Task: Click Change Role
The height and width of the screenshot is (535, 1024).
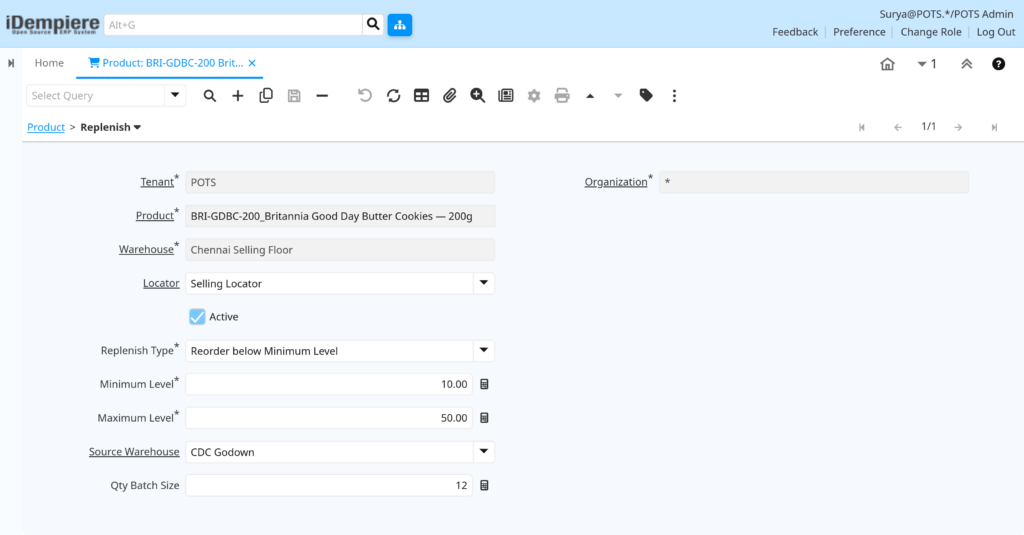Action: click(931, 32)
